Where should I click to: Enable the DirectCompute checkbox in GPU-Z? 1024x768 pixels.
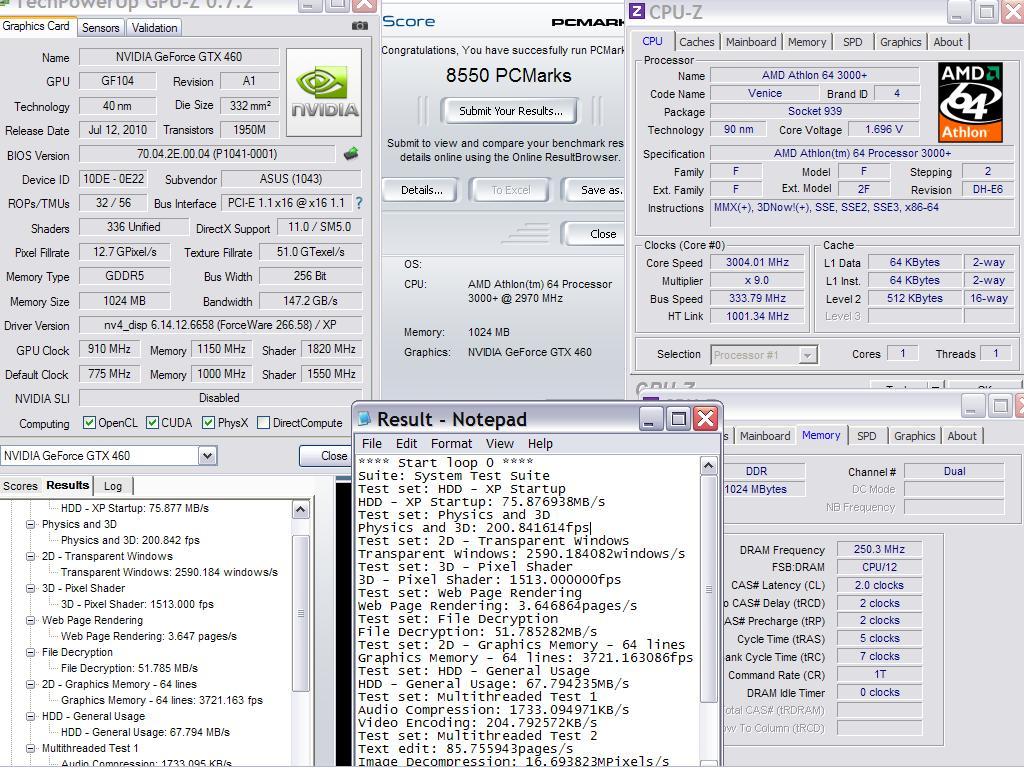click(x=263, y=423)
